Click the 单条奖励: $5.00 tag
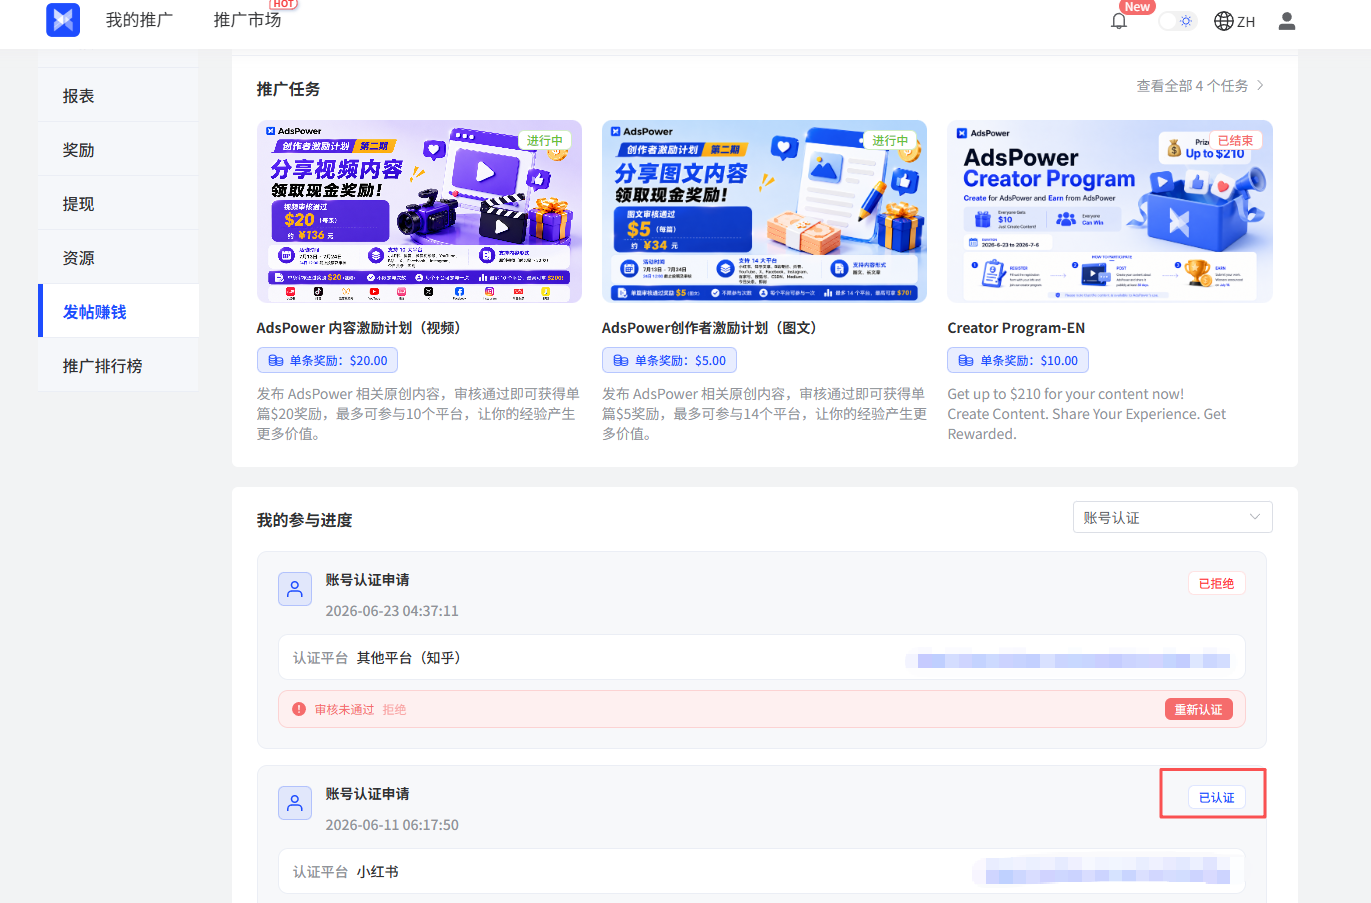Viewport: 1371px width, 903px height. [669, 360]
